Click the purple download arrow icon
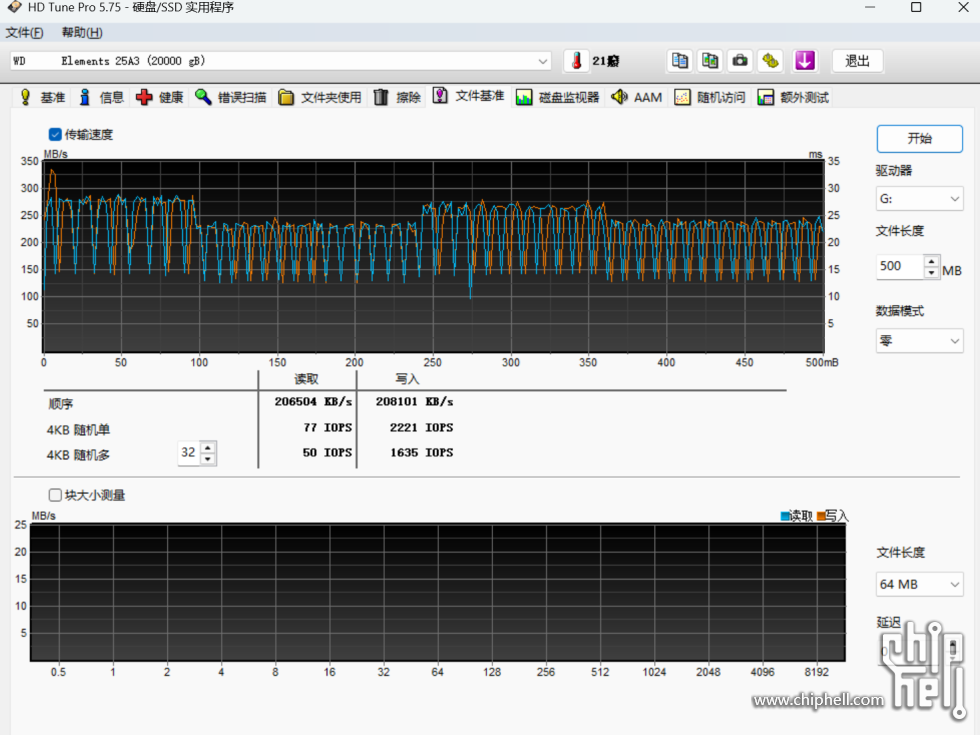 pos(805,61)
